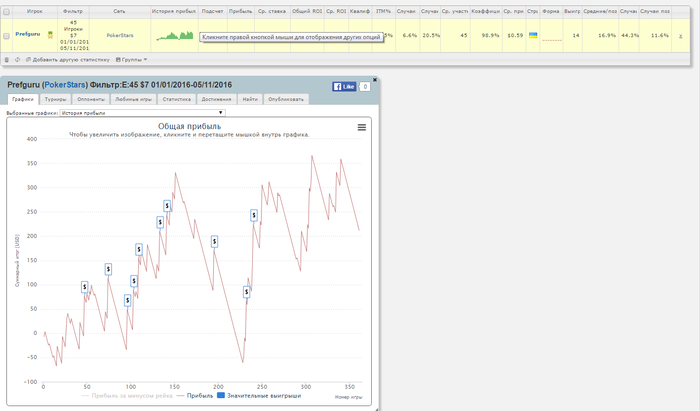Switch to the Найти tab

point(250,99)
